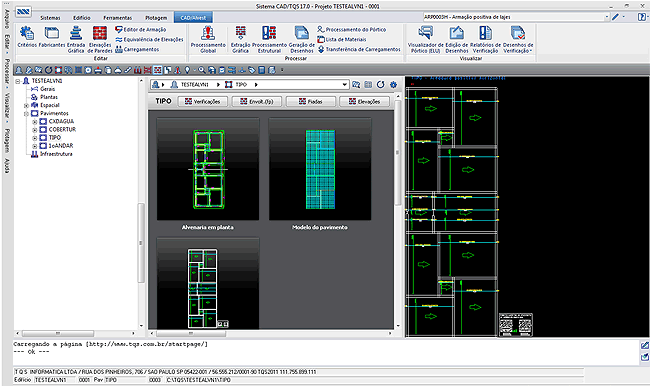The image size is (650, 386).
Task: Expand the 1oANDAR floor node
Action: [x=35, y=146]
